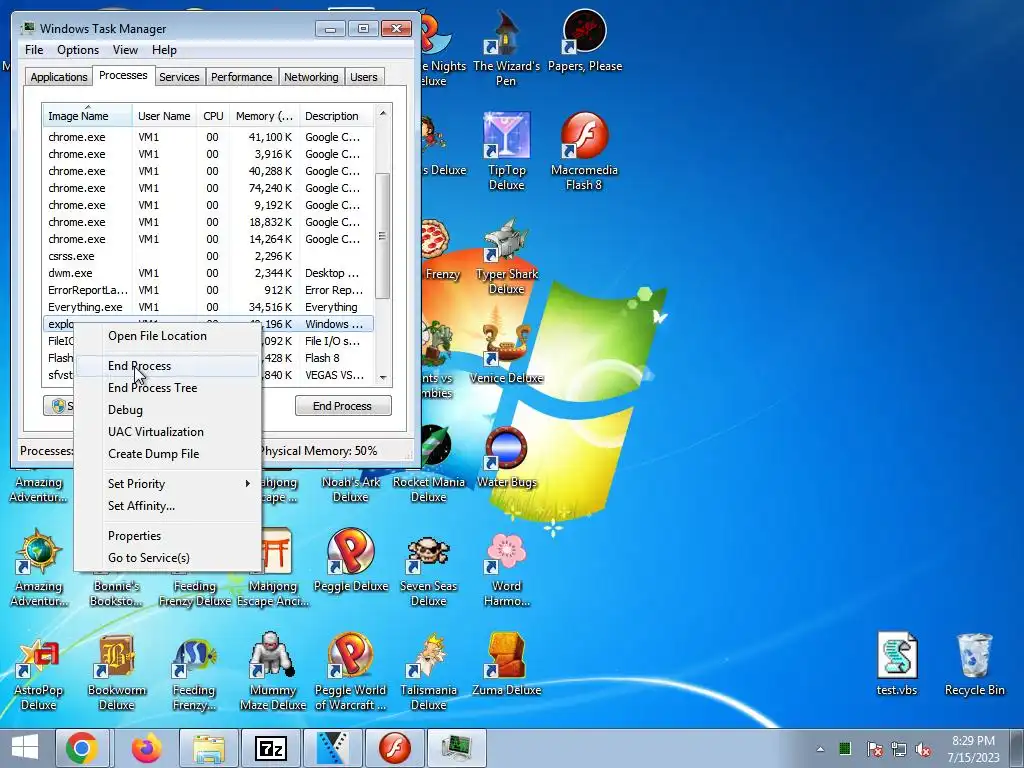Click End Process button in Task Manager

343,406
